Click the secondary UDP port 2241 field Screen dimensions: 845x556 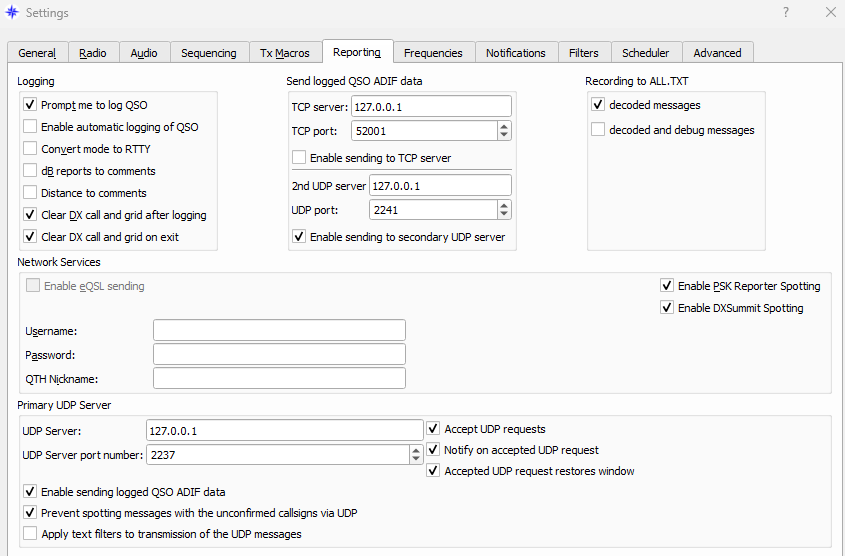pyautogui.click(x=433, y=210)
